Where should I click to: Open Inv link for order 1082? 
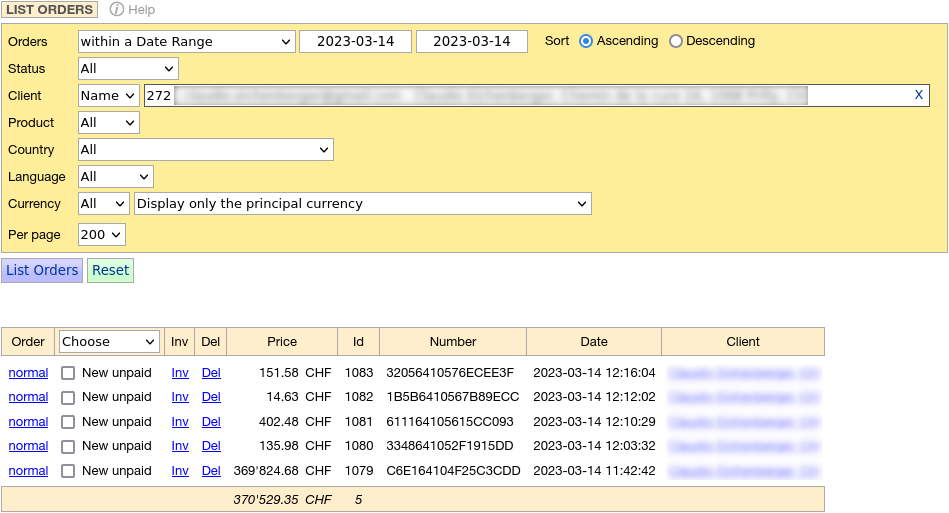pos(180,397)
